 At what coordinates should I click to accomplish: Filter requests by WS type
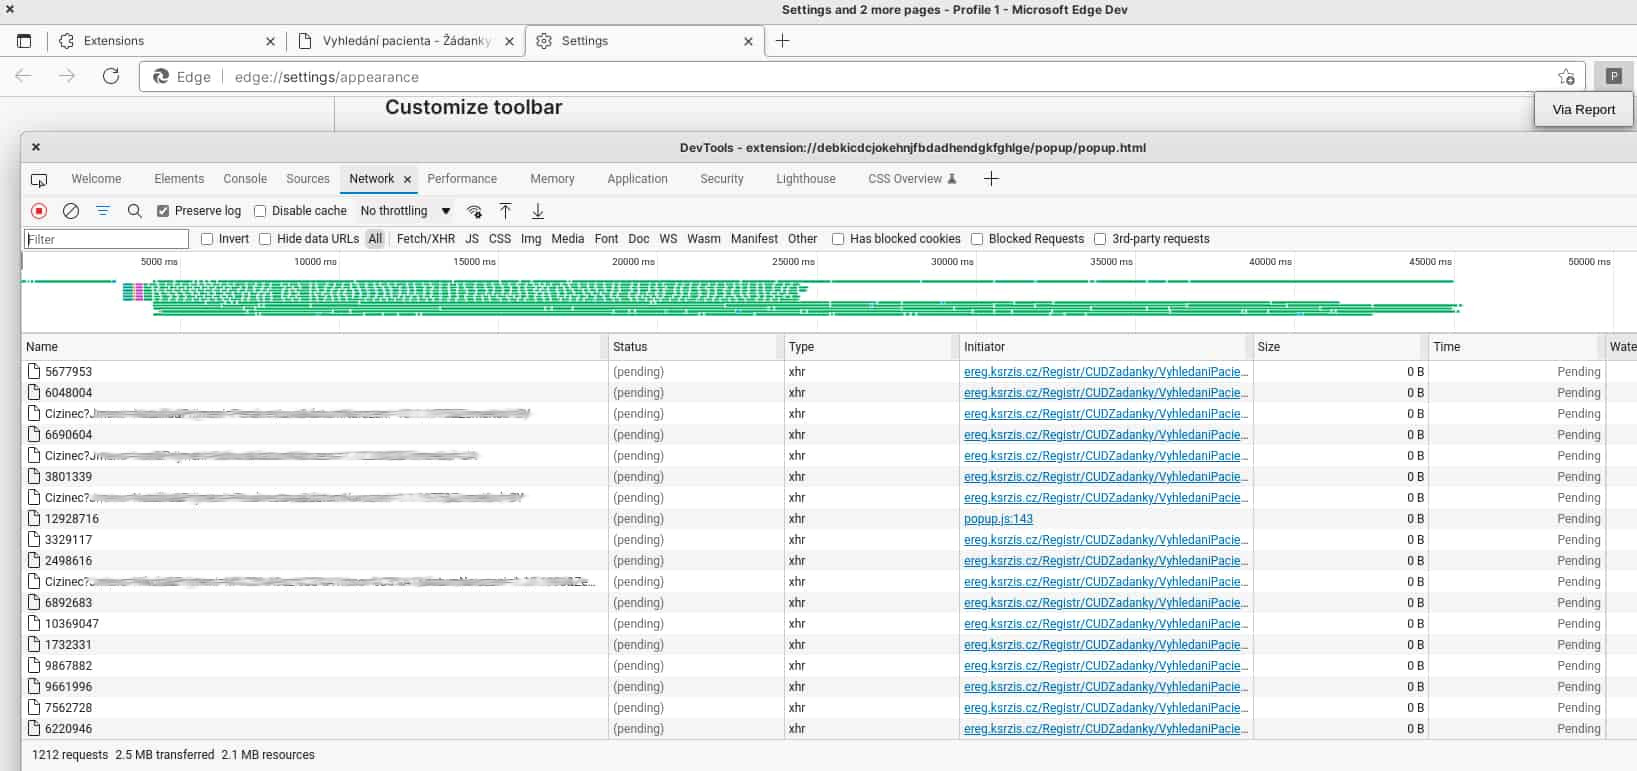668,239
